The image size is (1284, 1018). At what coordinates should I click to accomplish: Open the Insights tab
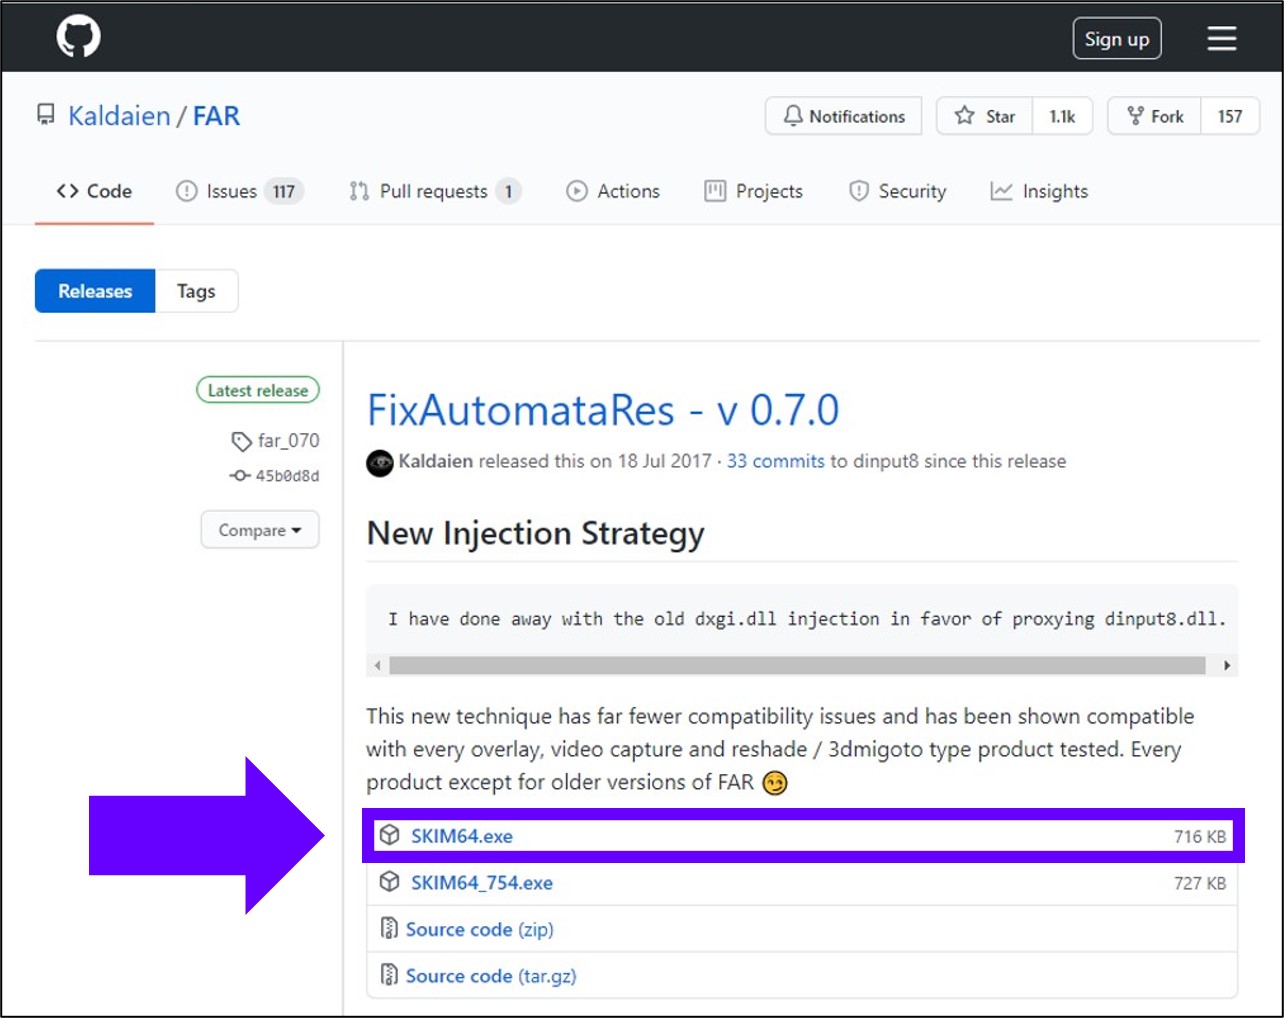pos(1039,191)
